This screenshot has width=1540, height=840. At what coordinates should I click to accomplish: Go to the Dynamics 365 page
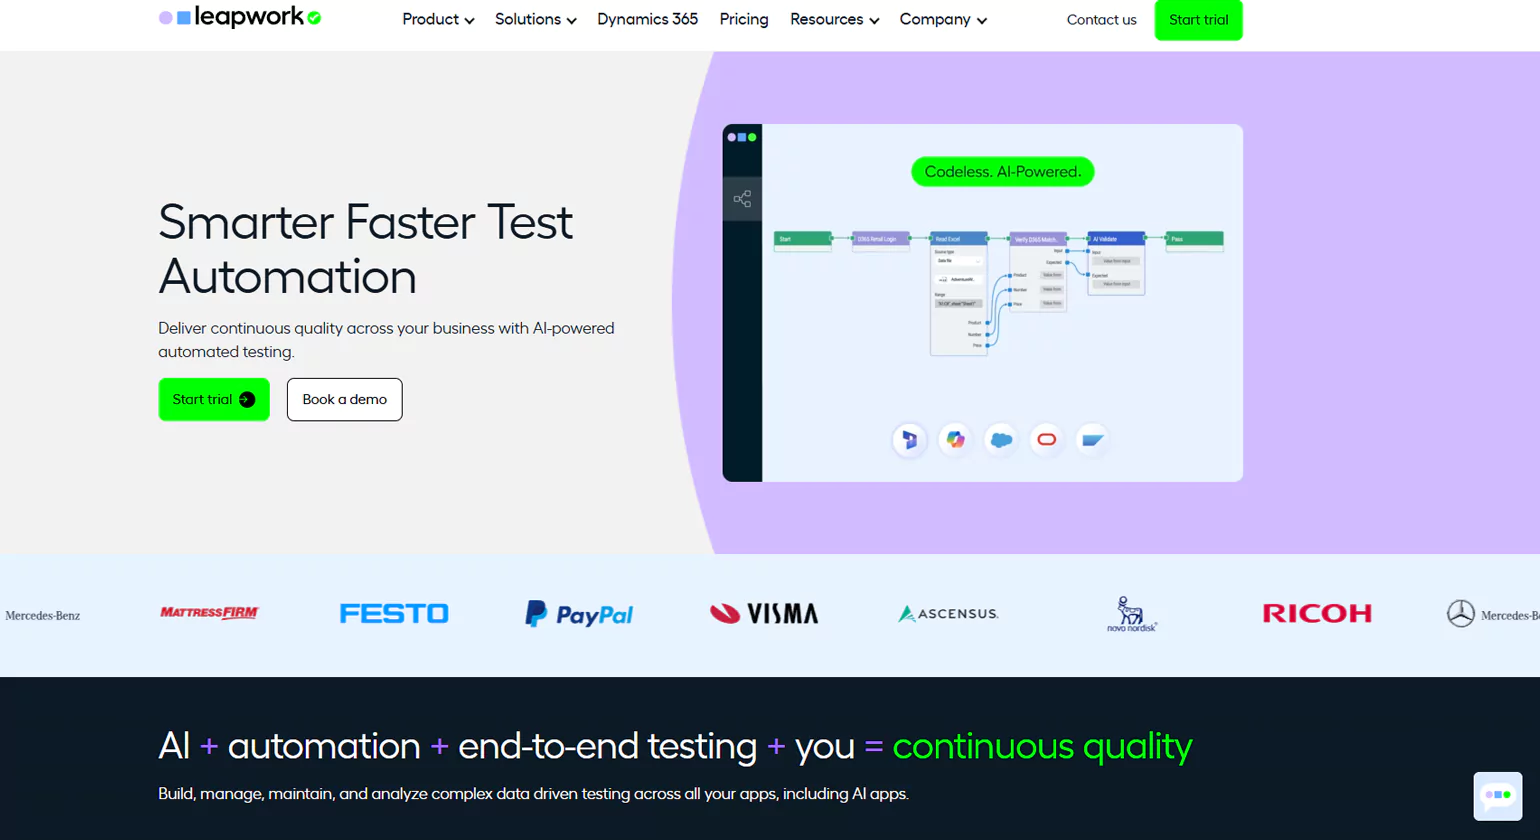coord(647,20)
